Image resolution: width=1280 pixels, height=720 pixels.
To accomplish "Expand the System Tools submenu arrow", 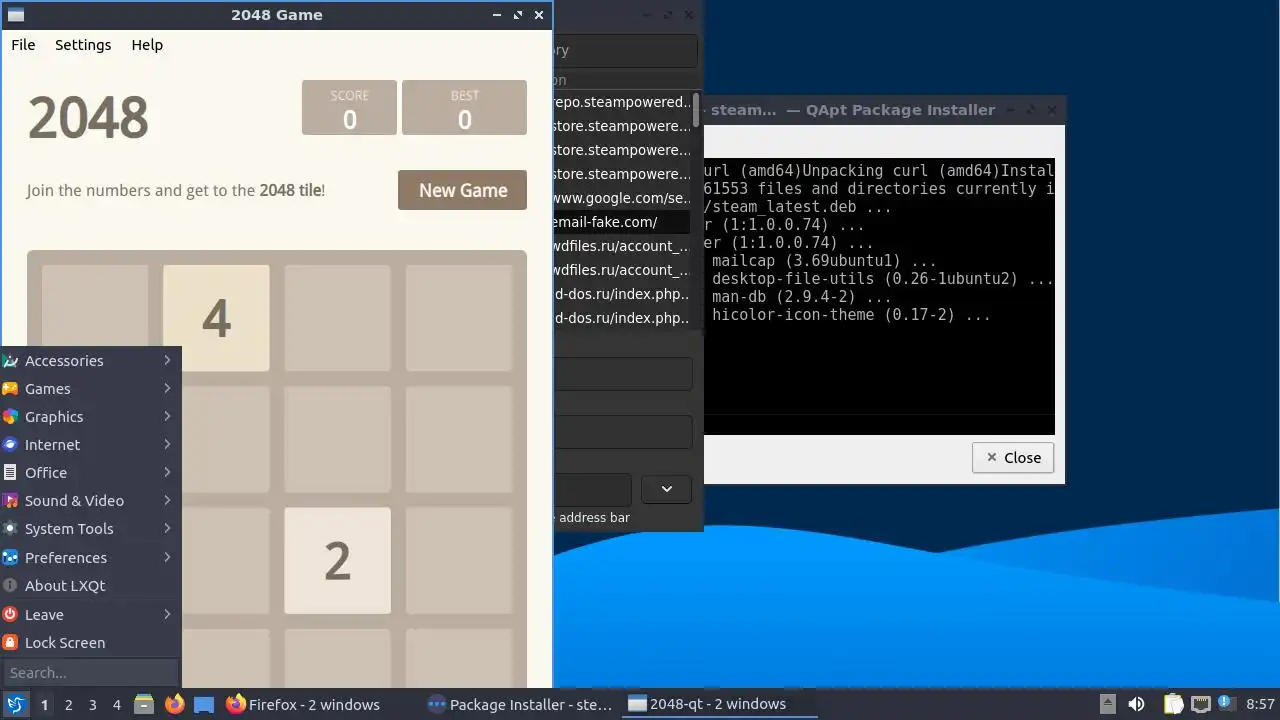I will [167, 528].
